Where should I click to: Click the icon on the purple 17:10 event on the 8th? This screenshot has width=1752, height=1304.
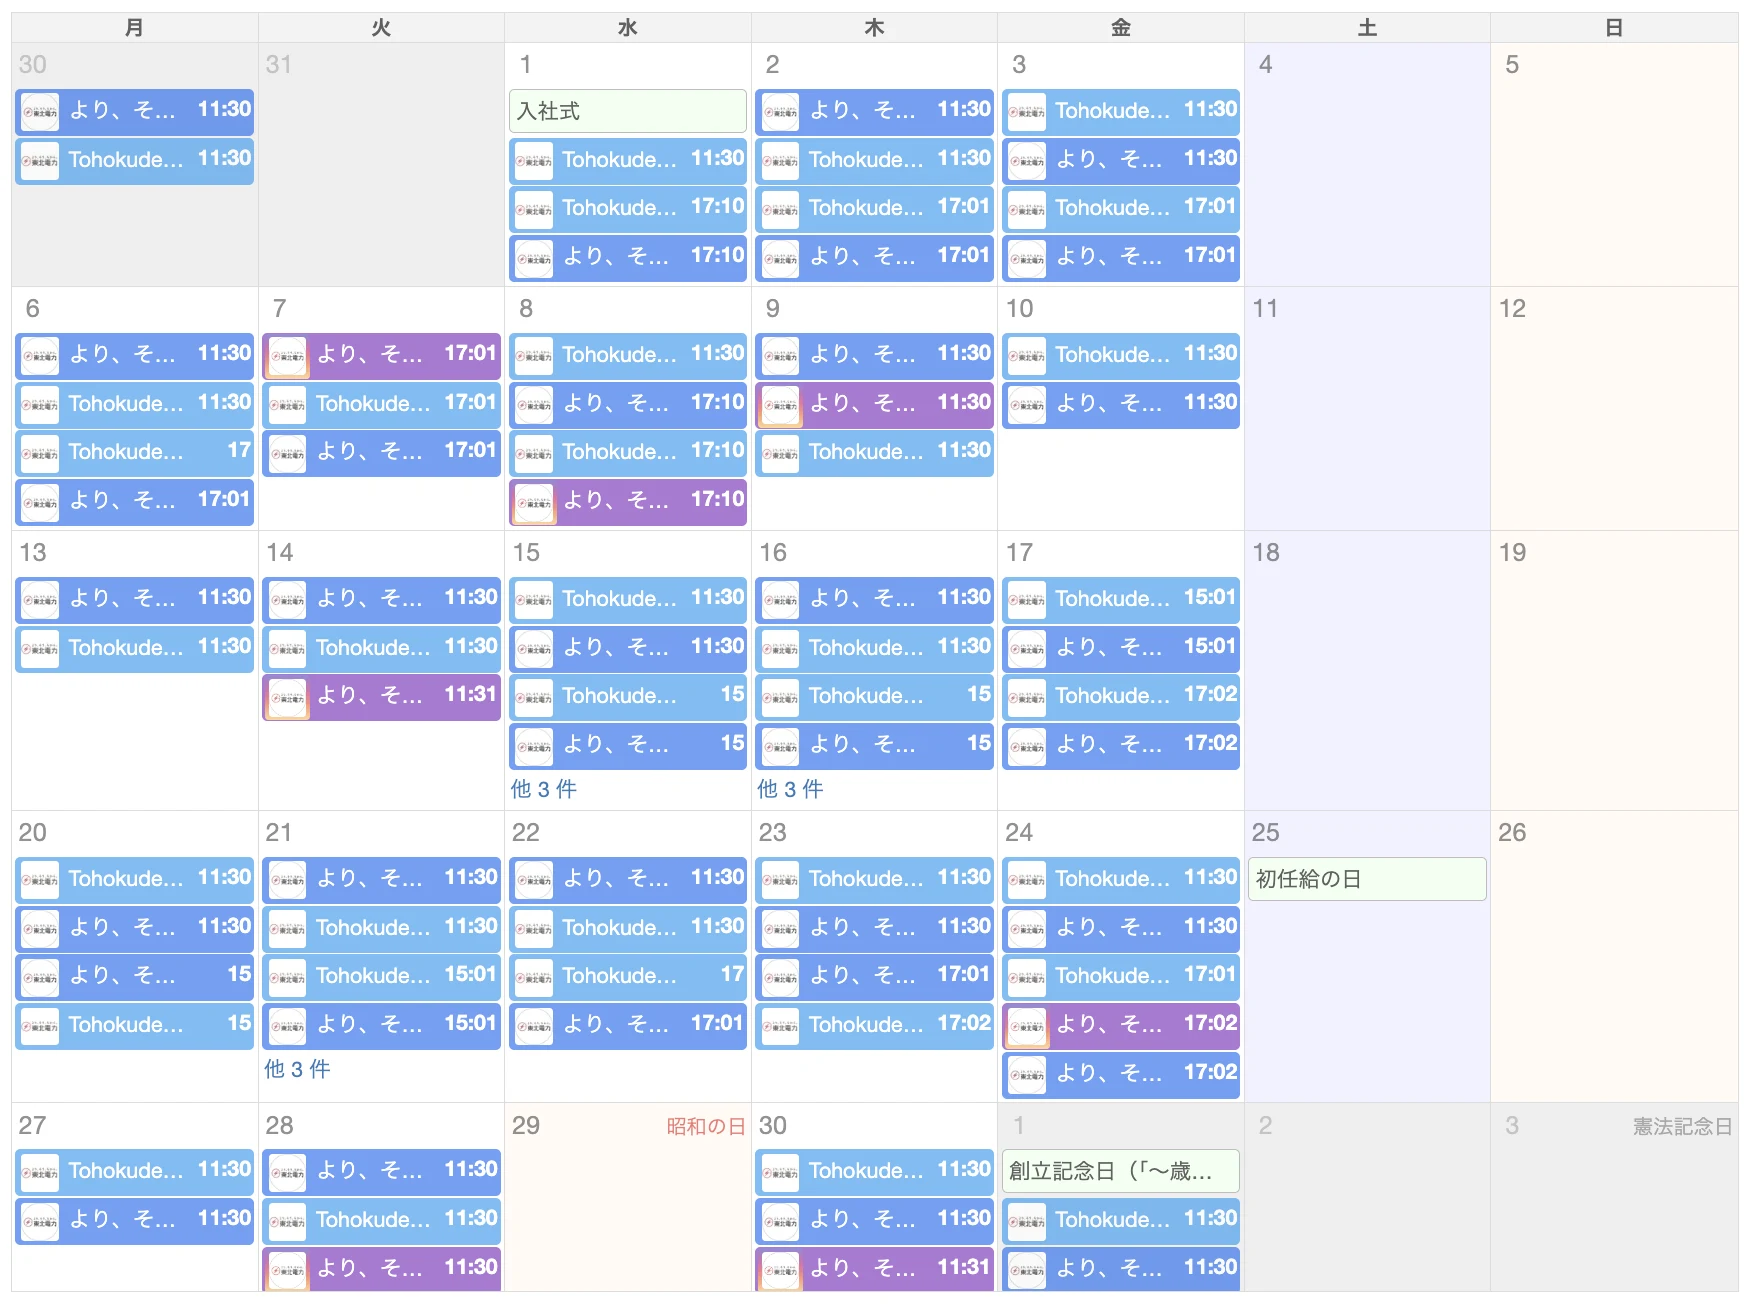[534, 502]
